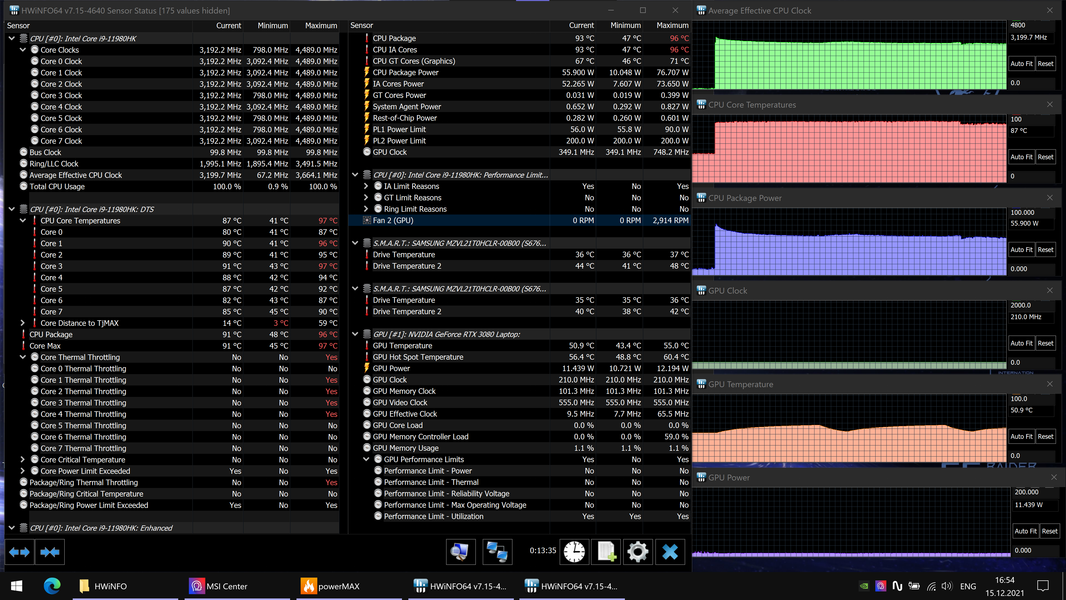Select the Core 3 Thermal Throttling row

172,402
